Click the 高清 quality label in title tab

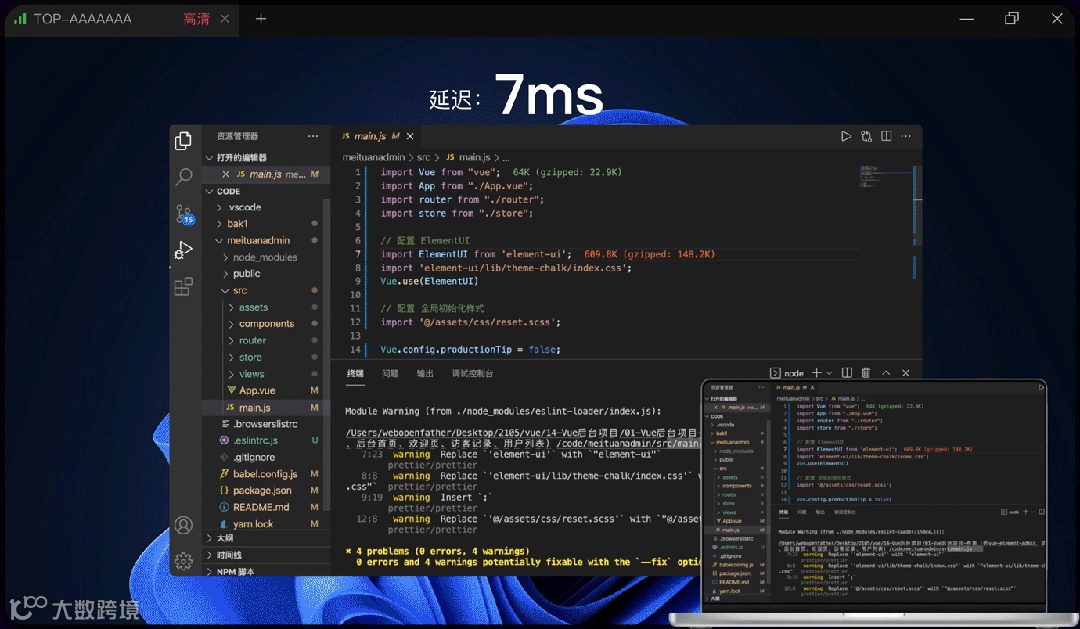coord(196,19)
